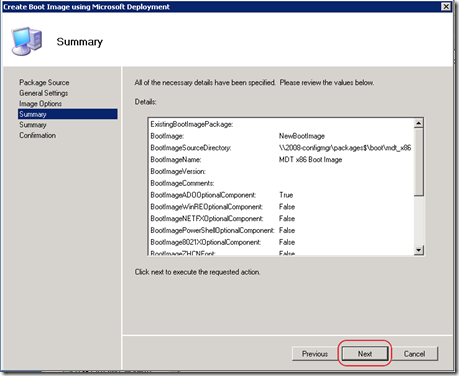Click the Next button
459x376 pixels.
pyautogui.click(x=365, y=354)
